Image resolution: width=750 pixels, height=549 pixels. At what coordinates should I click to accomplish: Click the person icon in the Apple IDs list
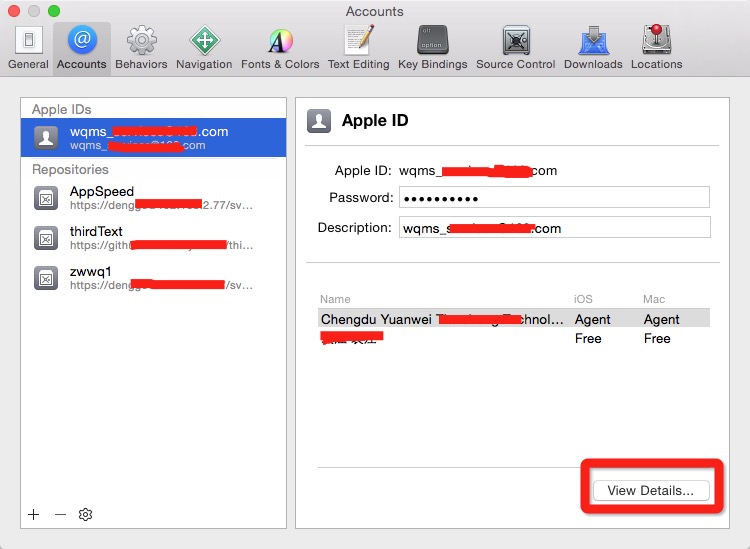tap(46, 138)
